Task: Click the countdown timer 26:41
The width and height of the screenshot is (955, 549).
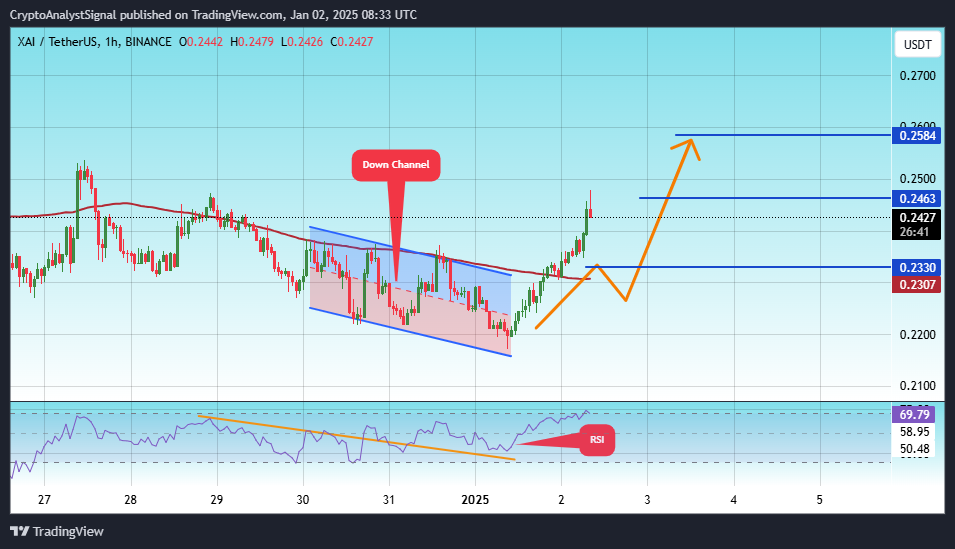Action: 914,232
